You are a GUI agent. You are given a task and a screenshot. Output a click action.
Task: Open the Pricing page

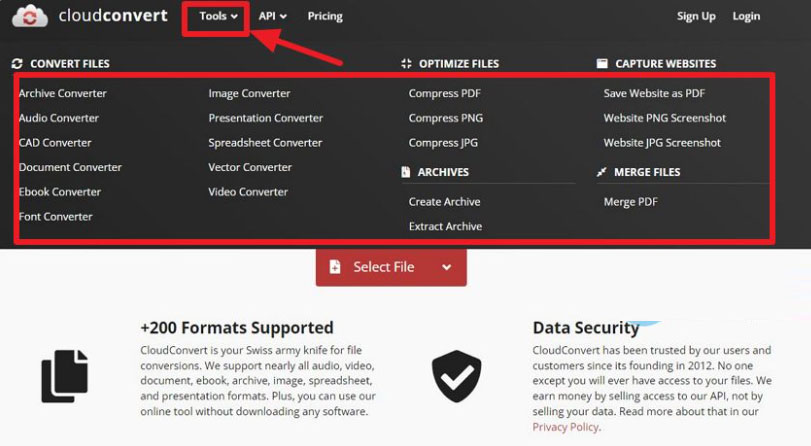click(325, 16)
